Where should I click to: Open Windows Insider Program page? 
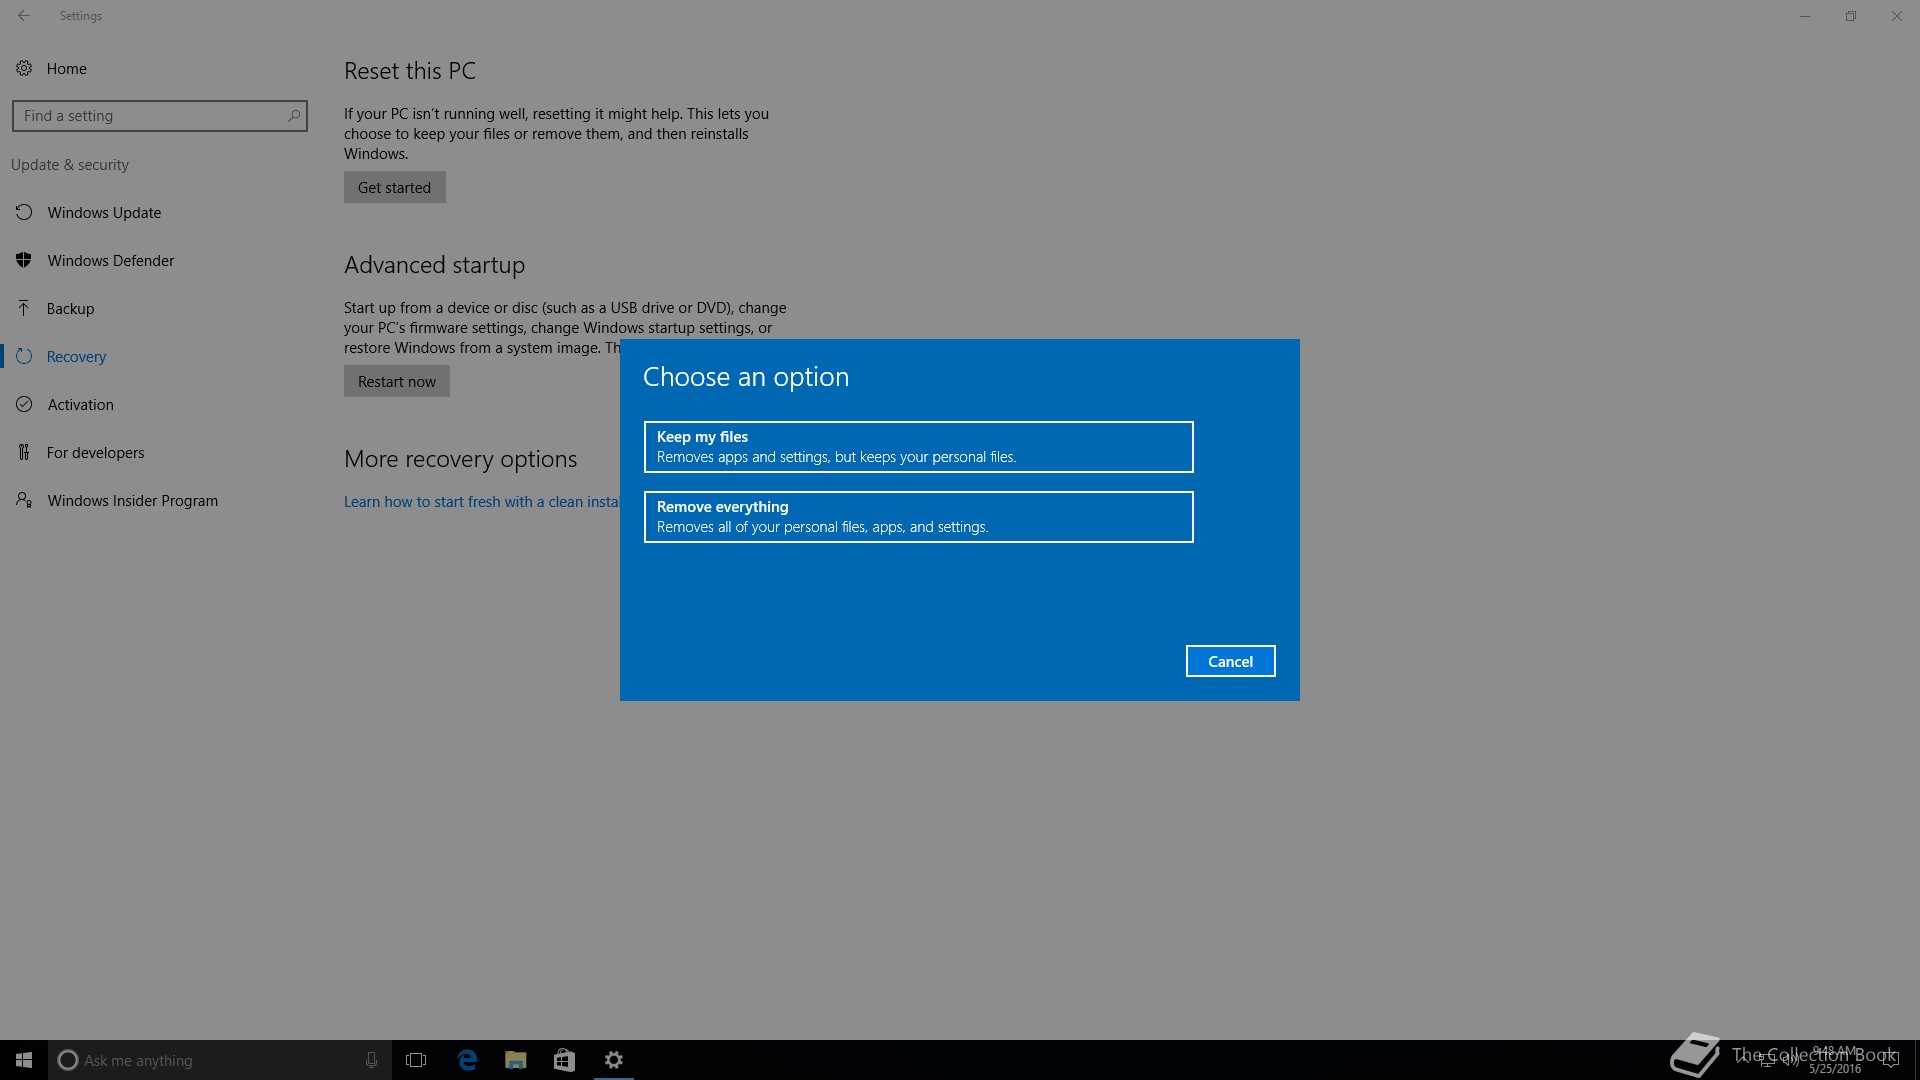(132, 501)
